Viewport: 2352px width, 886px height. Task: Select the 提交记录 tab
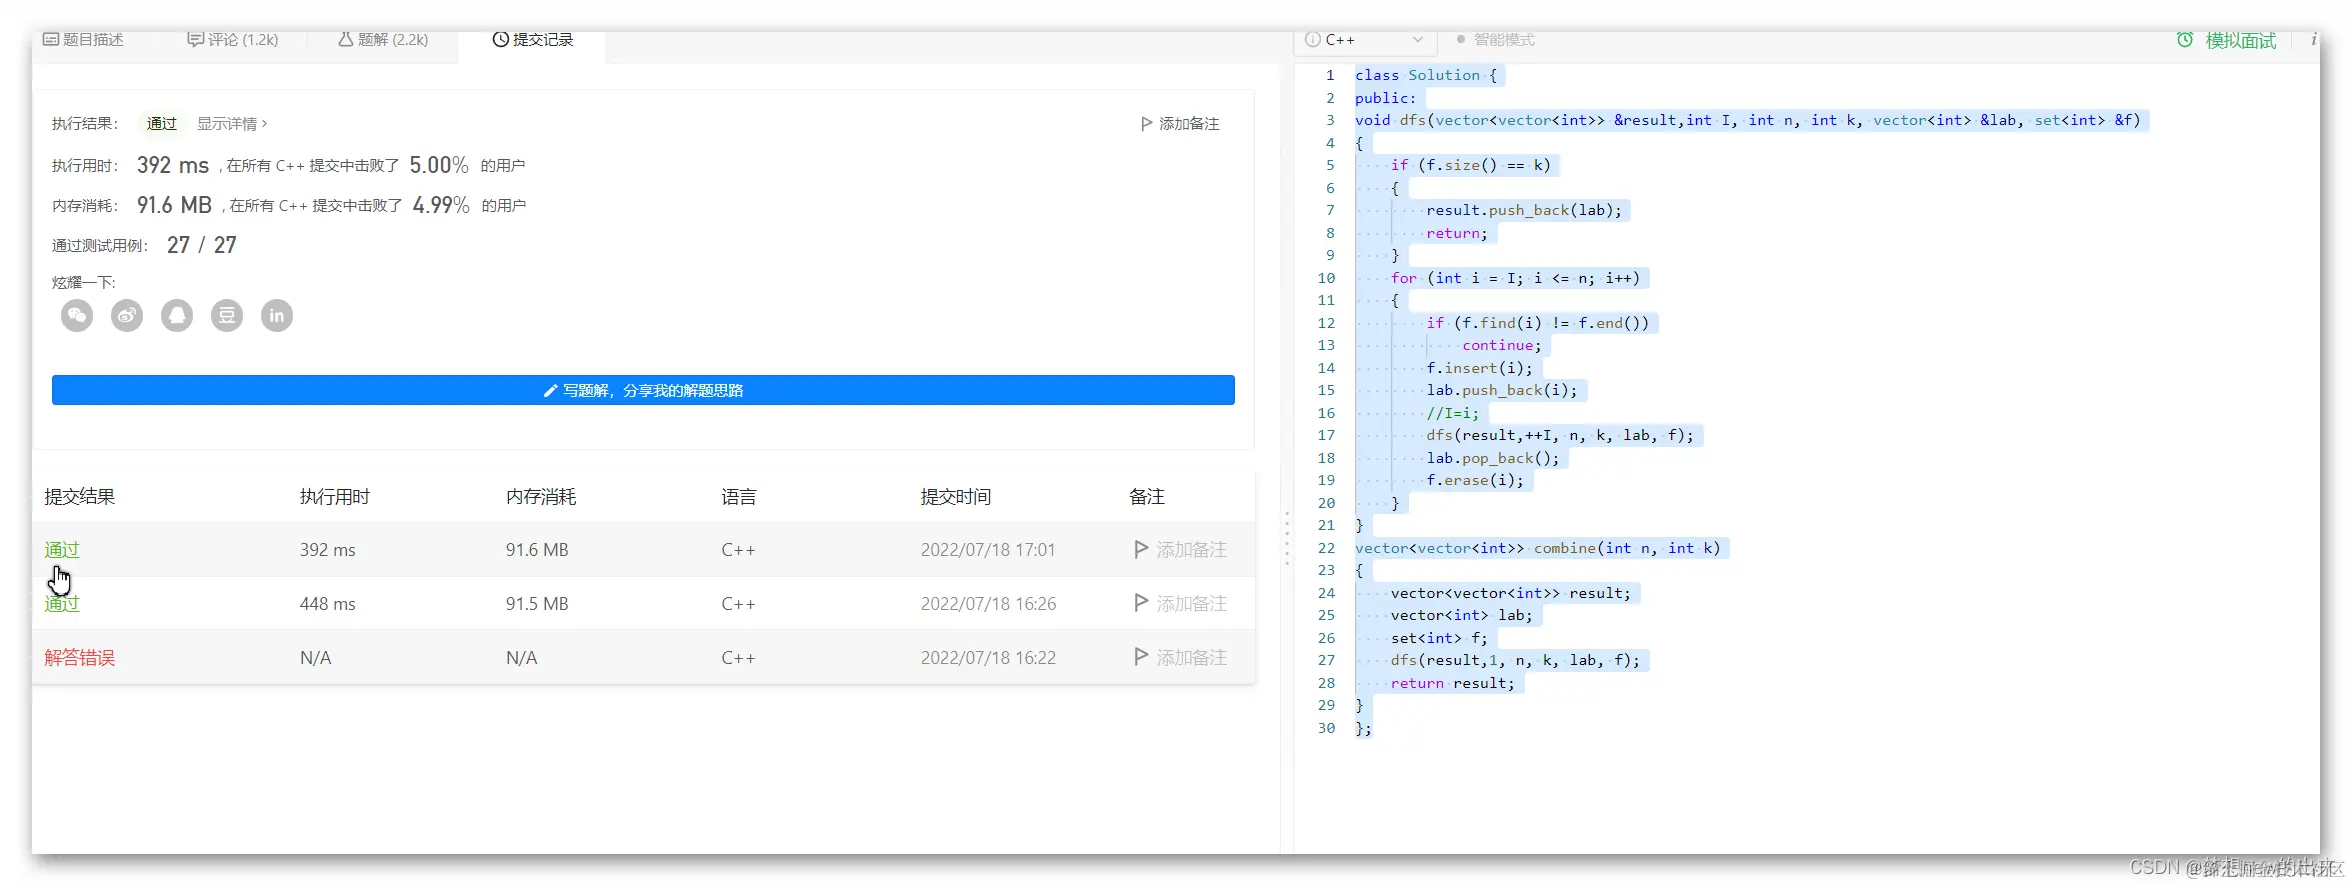point(533,40)
